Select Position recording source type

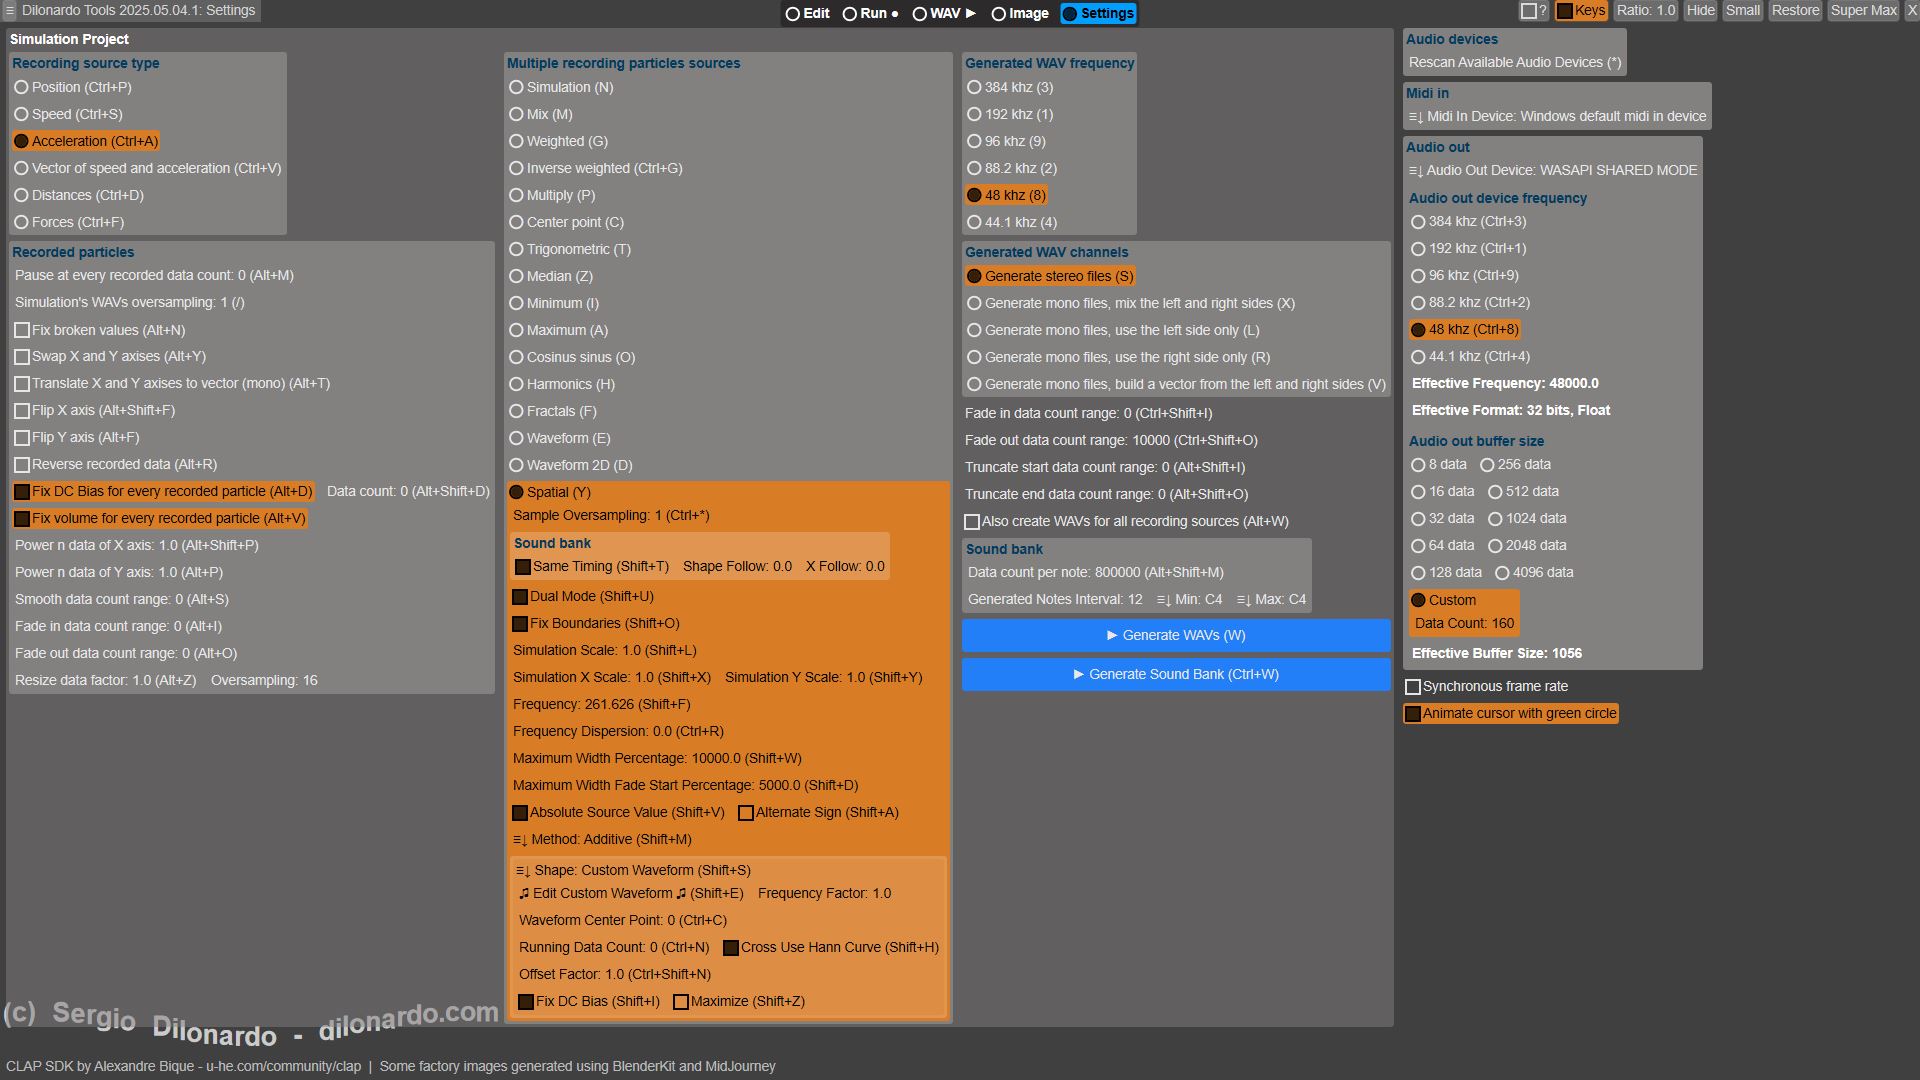[x=21, y=88]
